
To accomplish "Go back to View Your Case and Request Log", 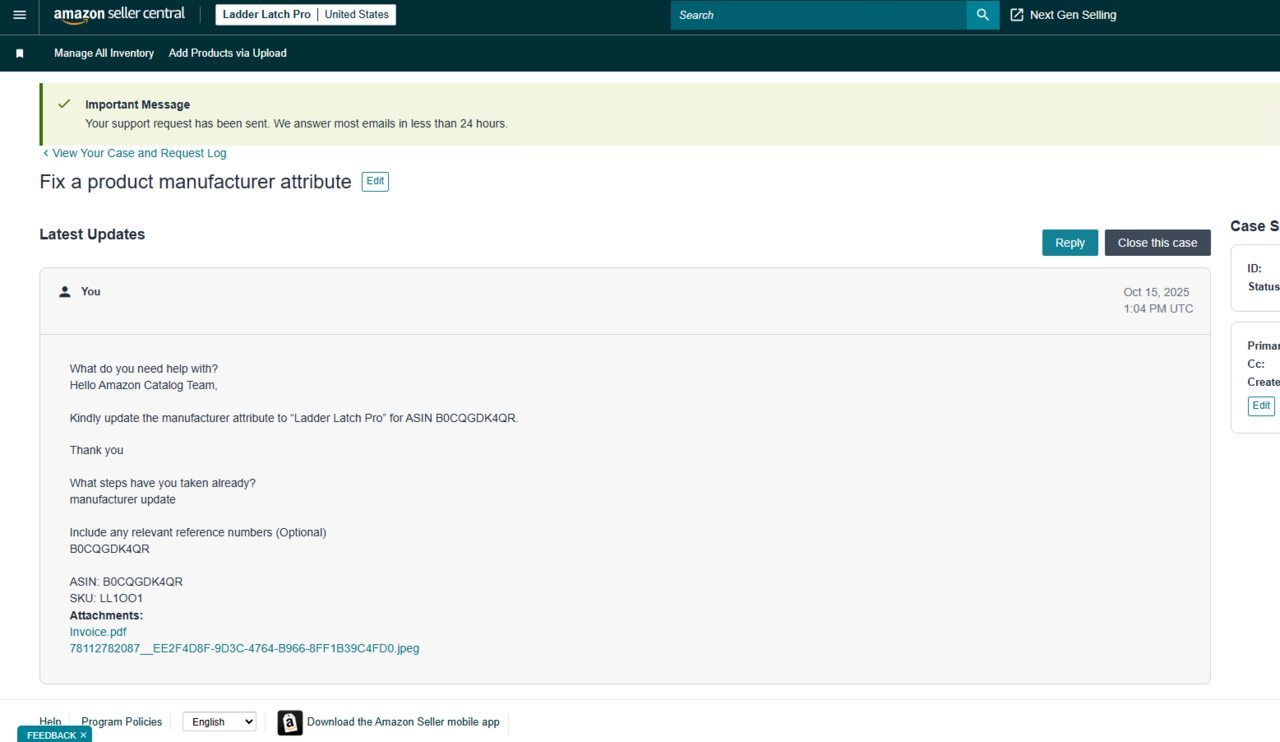I will pyautogui.click(x=134, y=152).
